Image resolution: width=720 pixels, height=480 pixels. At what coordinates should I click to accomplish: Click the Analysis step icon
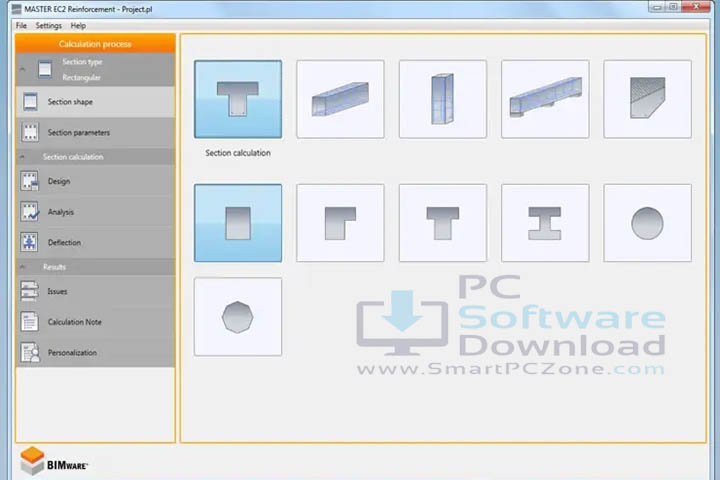click(30, 212)
